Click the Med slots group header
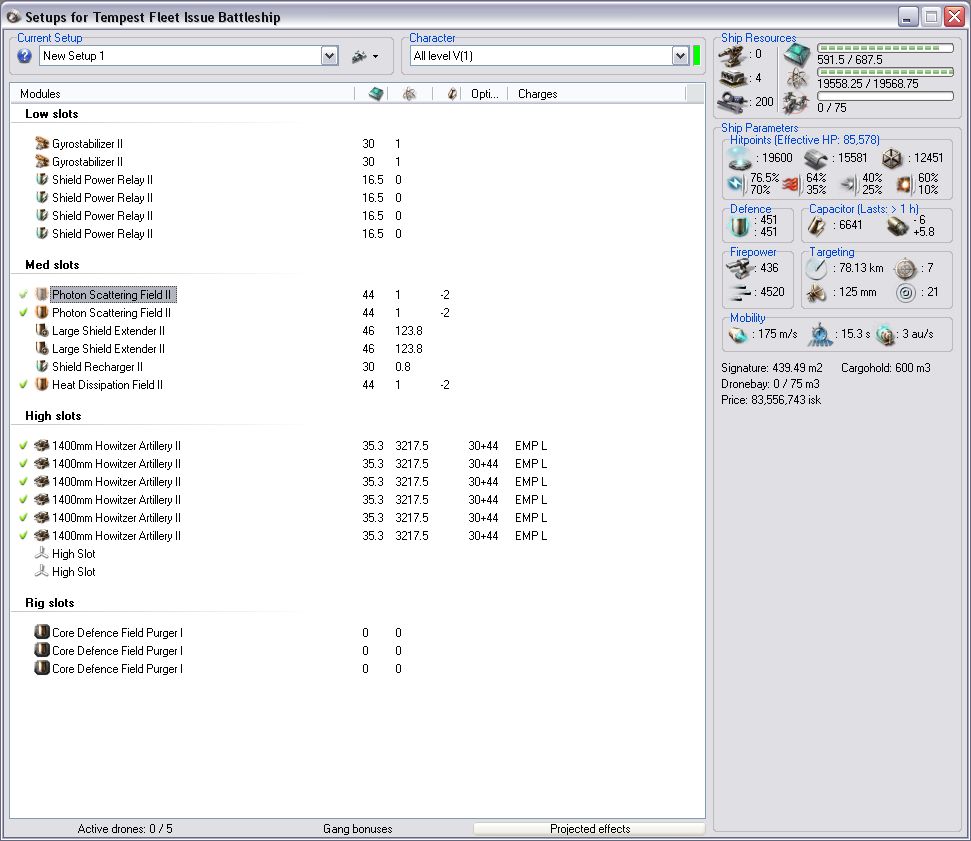Screen dimensions: 971x841 pos(52,265)
